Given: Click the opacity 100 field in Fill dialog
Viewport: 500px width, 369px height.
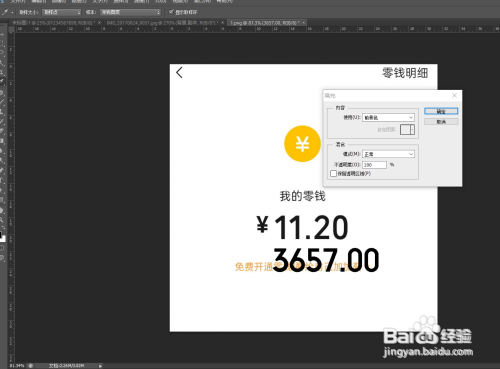Looking at the screenshot, I should click(x=374, y=165).
